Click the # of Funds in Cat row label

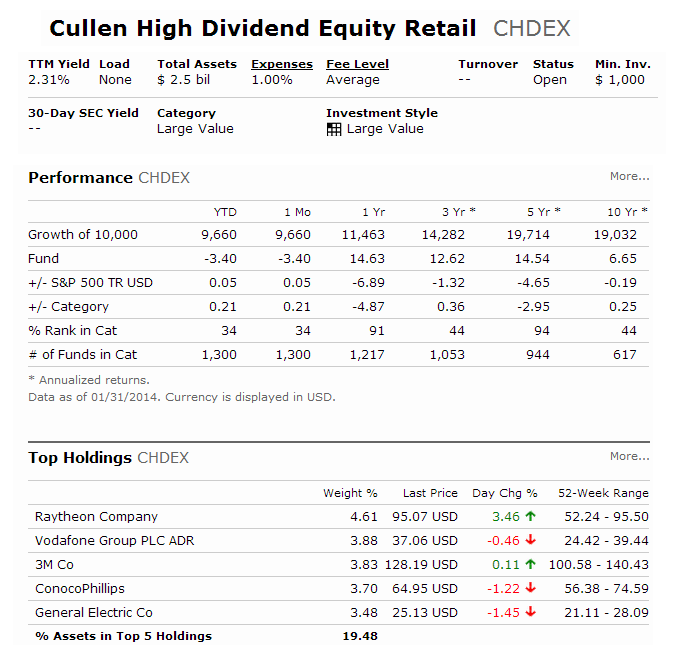point(83,355)
